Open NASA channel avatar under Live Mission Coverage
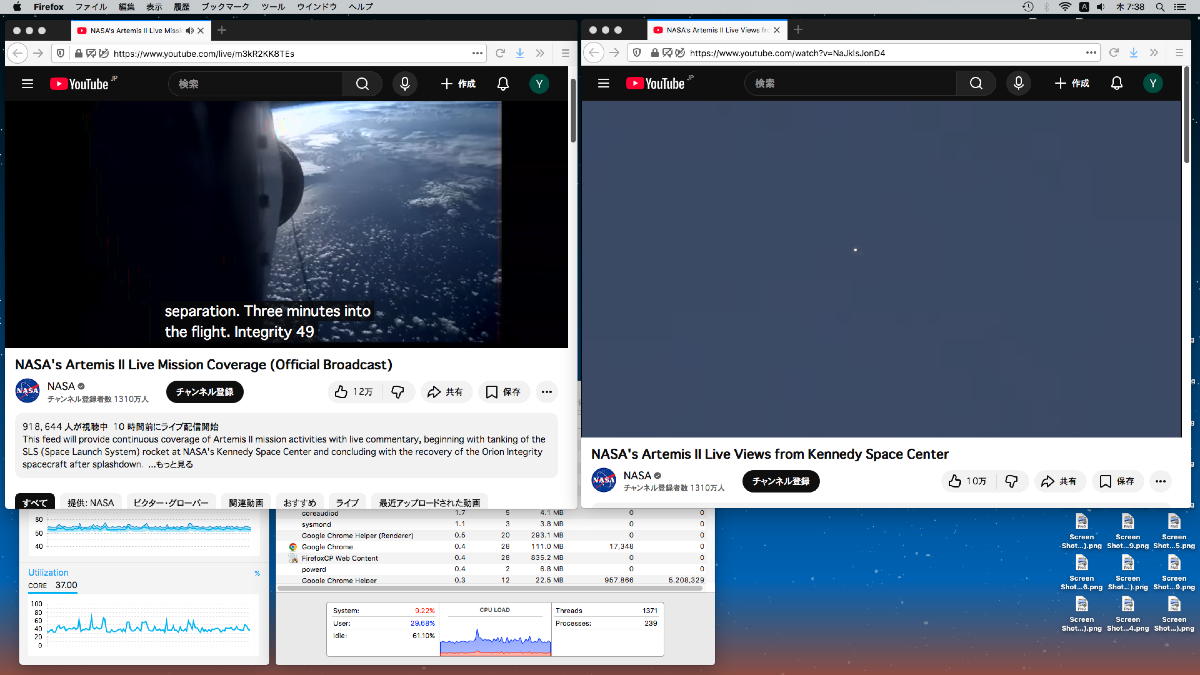The width and height of the screenshot is (1200, 675). 28,391
